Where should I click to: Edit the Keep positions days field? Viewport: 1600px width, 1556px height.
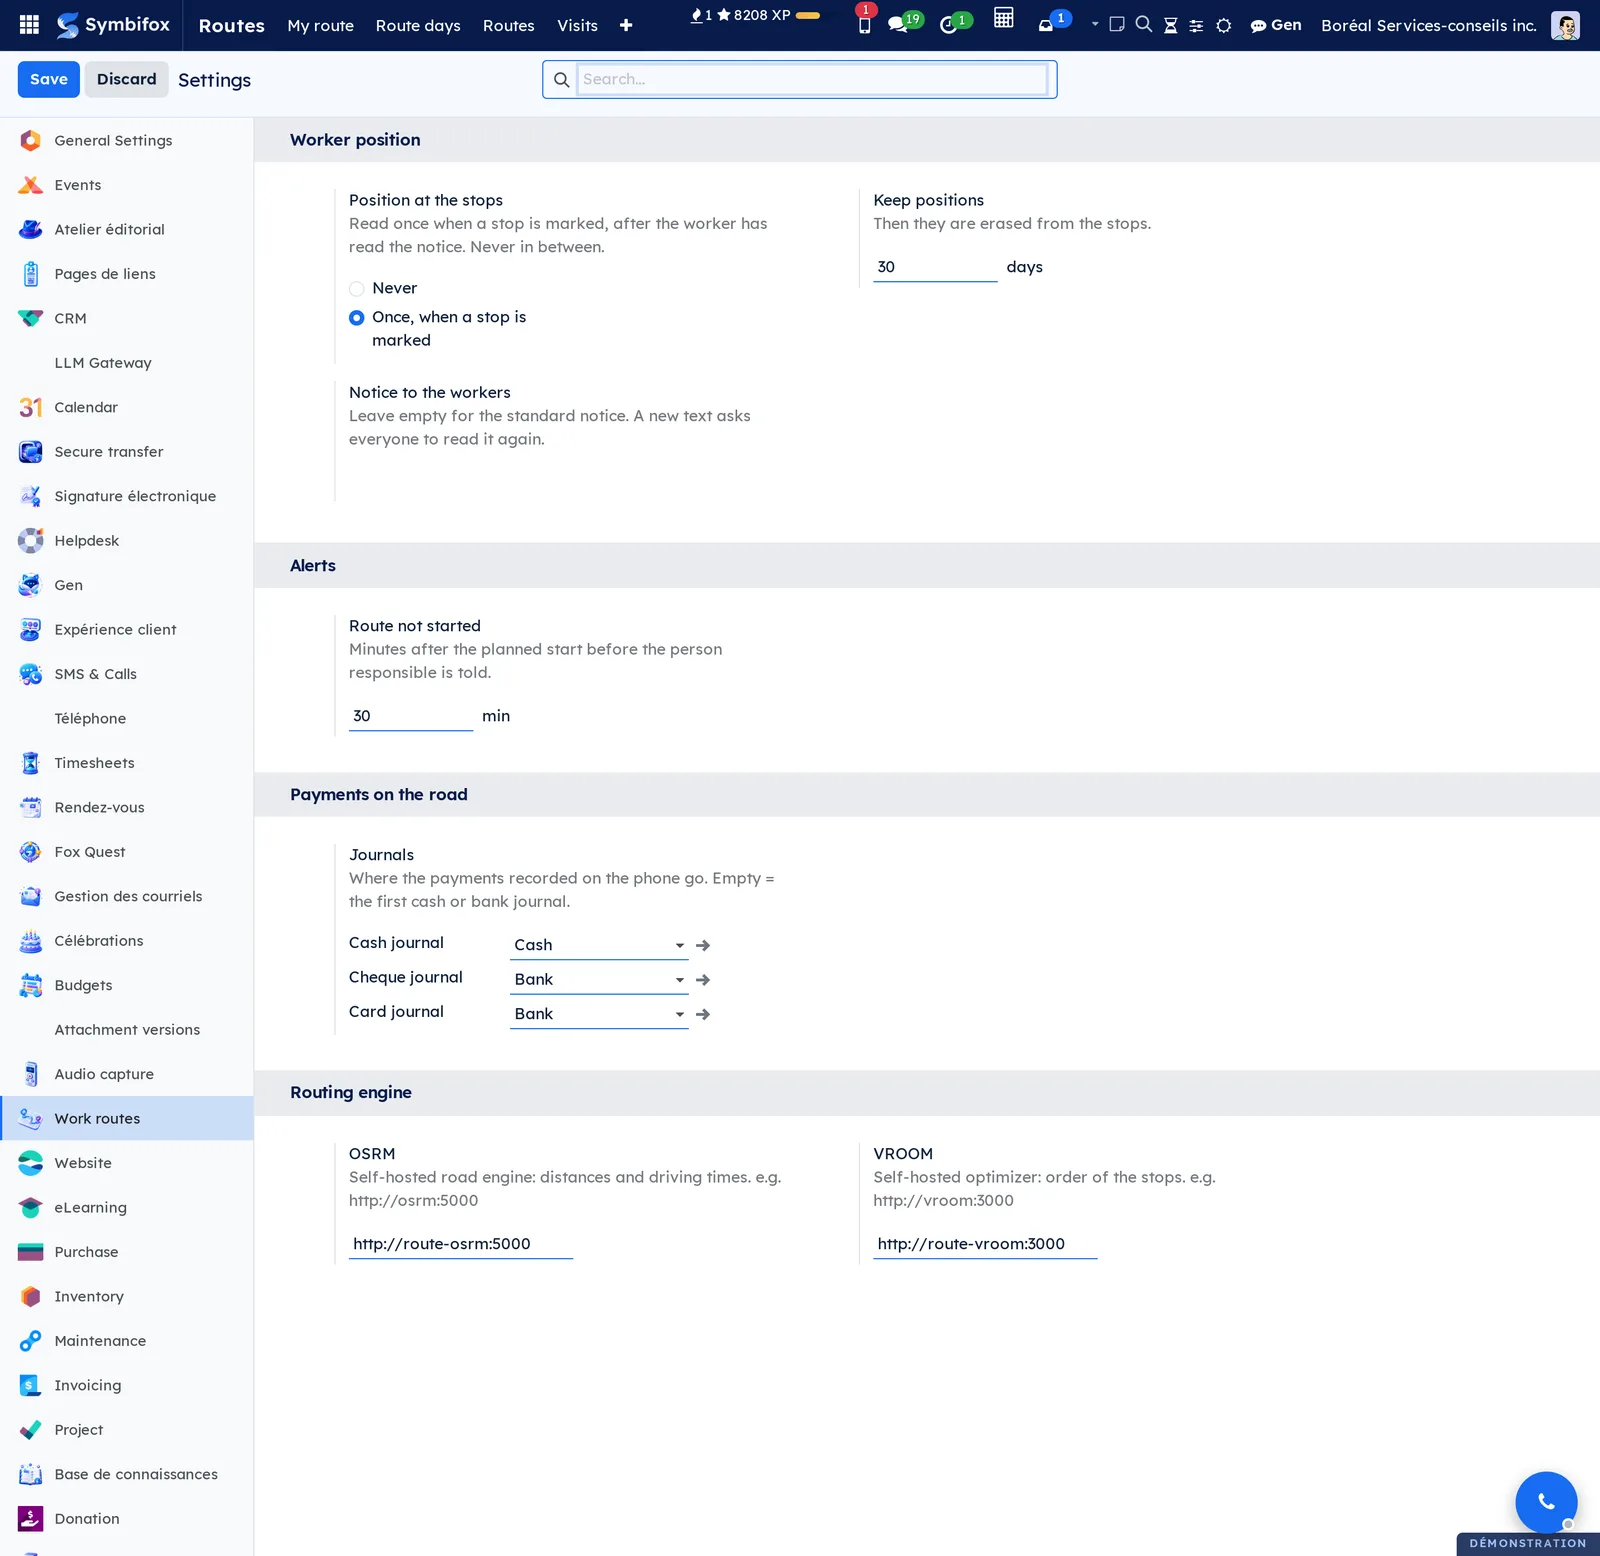pyautogui.click(x=935, y=267)
